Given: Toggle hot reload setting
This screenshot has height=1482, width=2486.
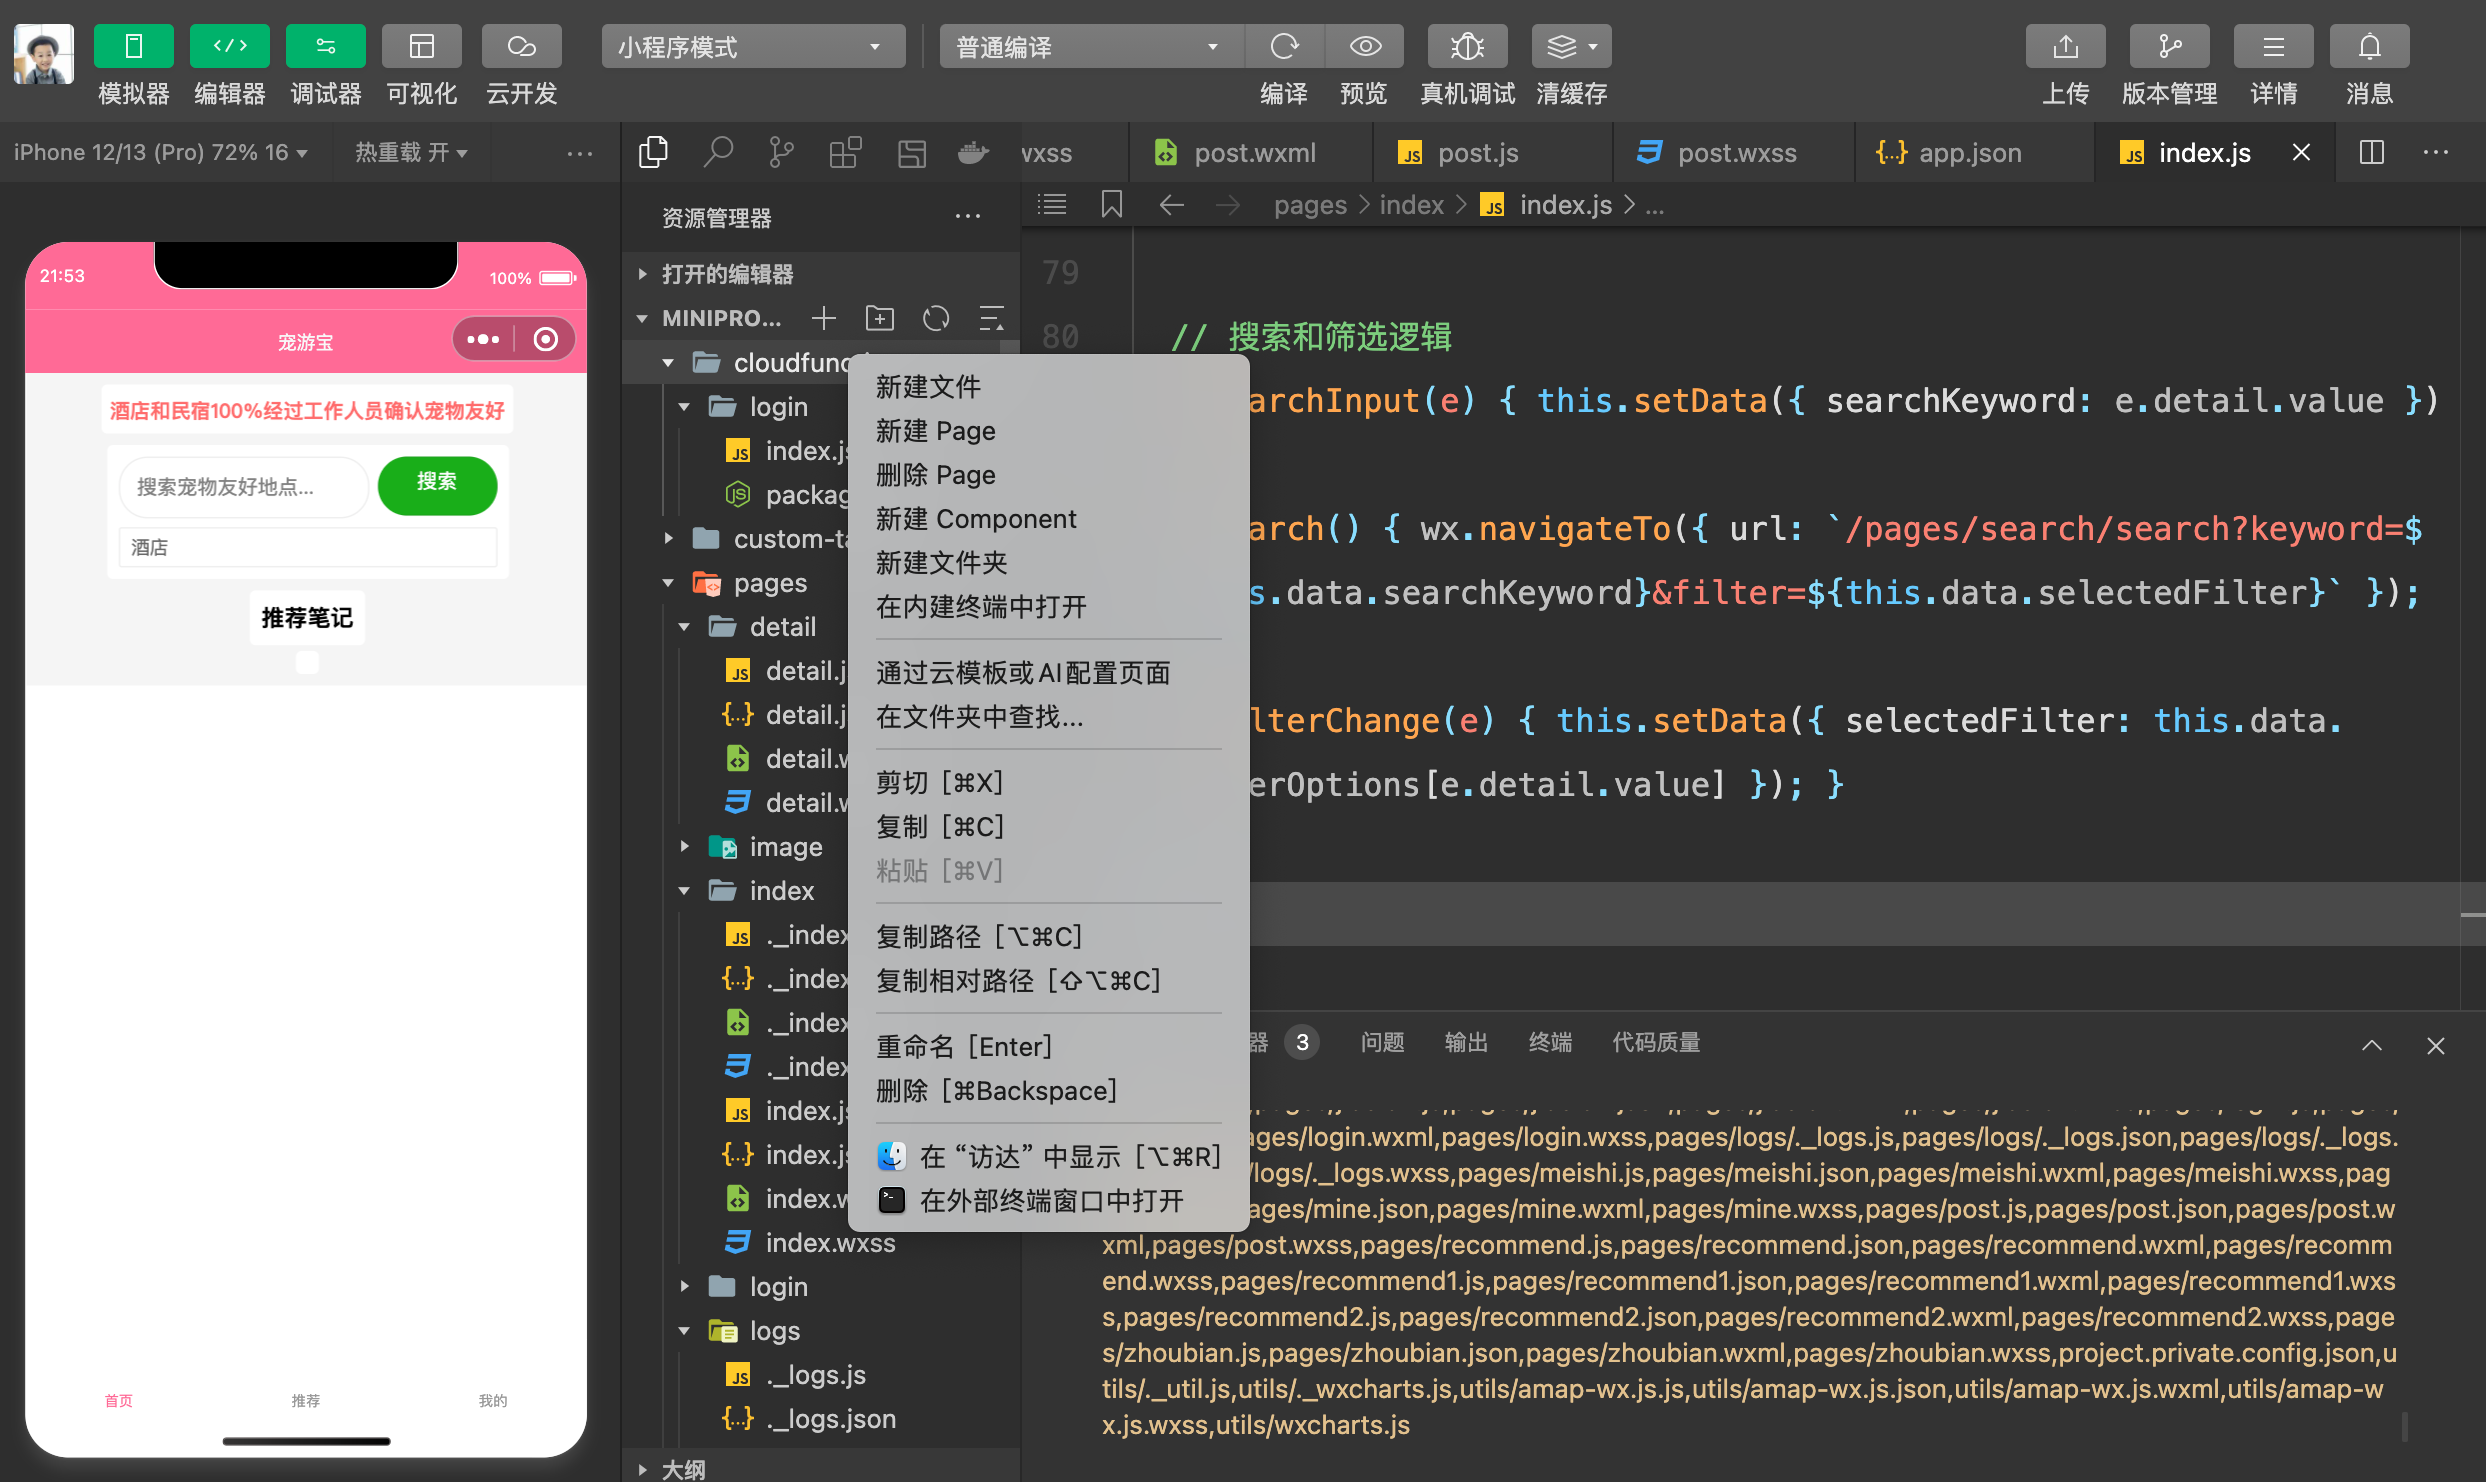Looking at the screenshot, I should pyautogui.click(x=410, y=153).
